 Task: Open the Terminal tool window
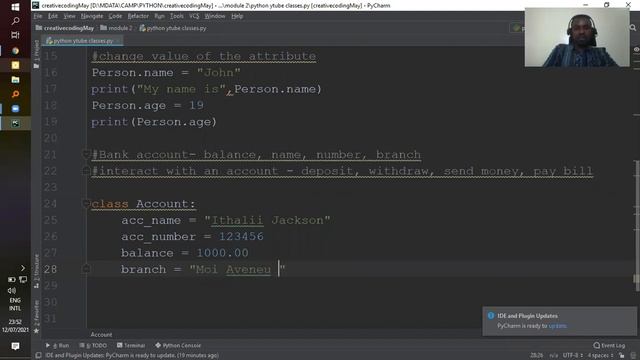pyautogui.click(x=131, y=345)
